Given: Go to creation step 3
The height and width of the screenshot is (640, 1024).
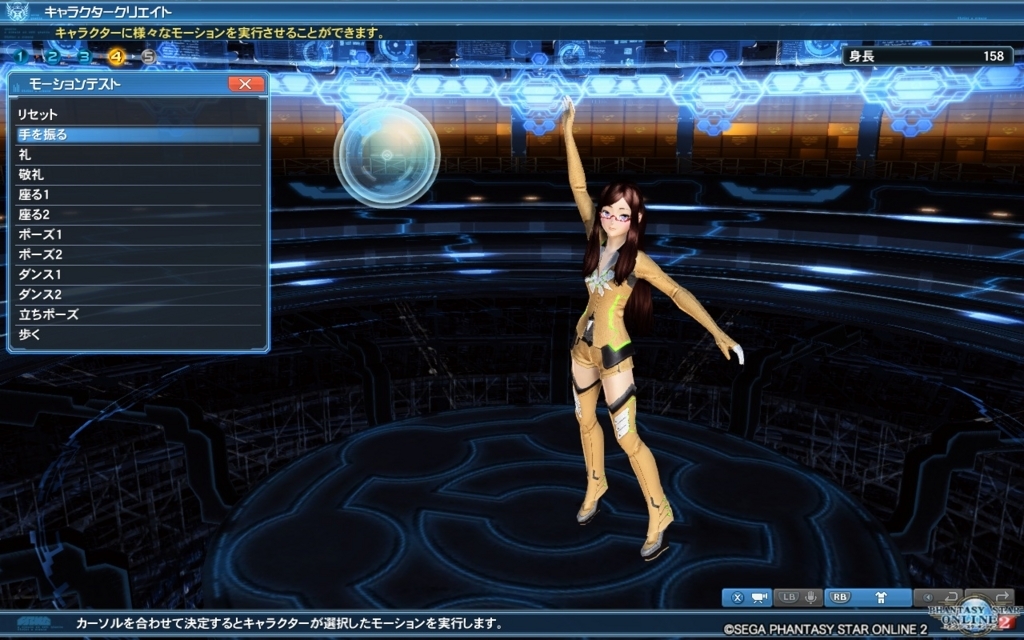Looking at the screenshot, I should (84, 57).
